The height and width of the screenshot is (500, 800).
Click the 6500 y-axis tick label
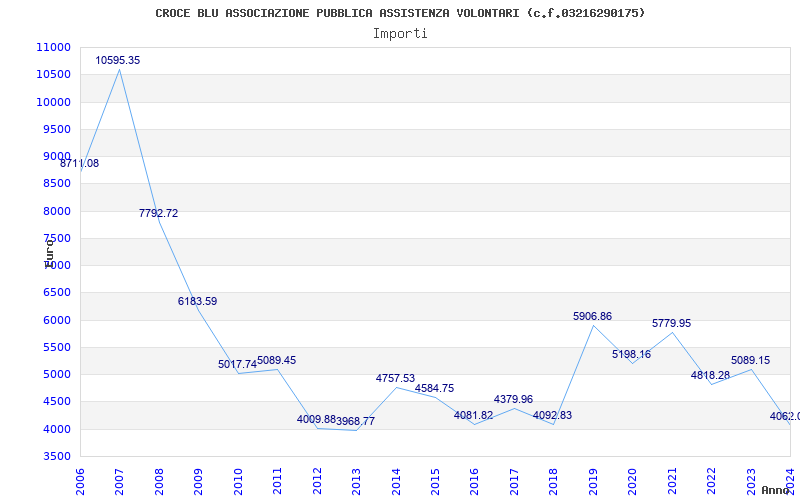(x=56, y=293)
